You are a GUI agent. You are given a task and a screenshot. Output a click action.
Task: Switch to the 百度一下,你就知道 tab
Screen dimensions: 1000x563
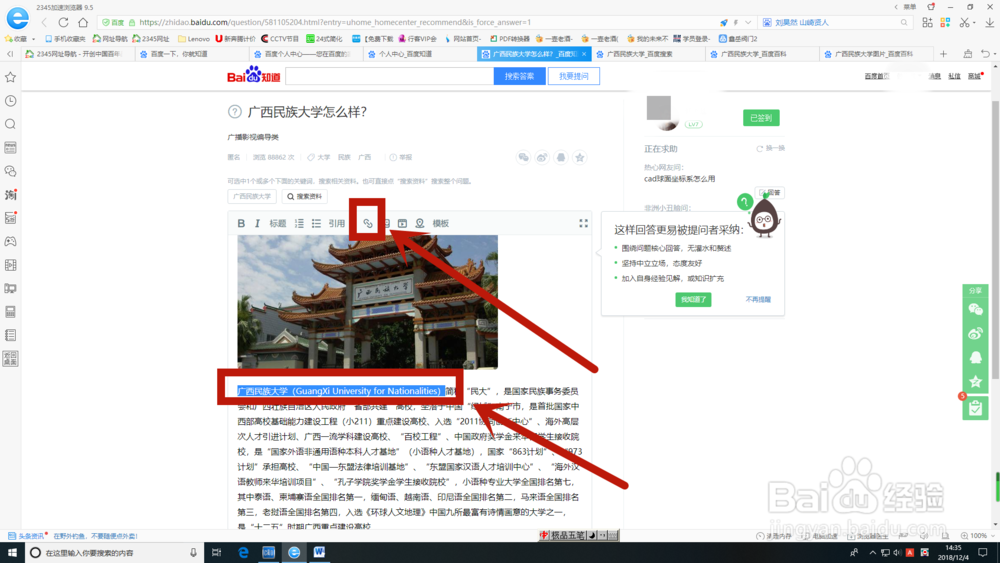pos(193,54)
